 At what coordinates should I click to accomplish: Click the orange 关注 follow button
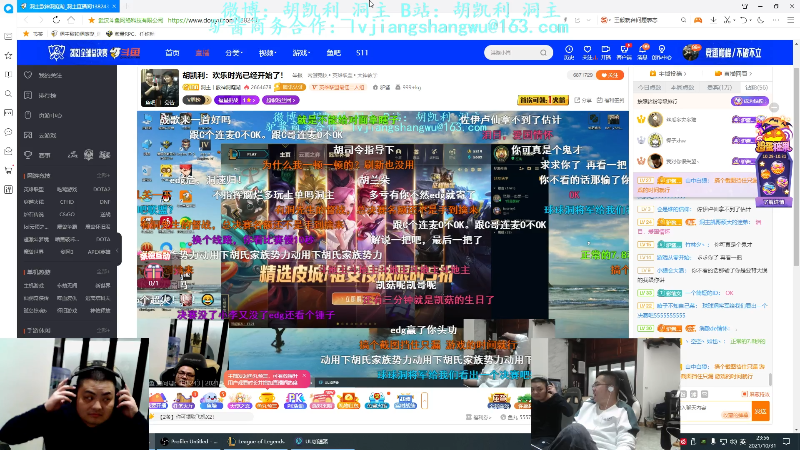coord(610,75)
